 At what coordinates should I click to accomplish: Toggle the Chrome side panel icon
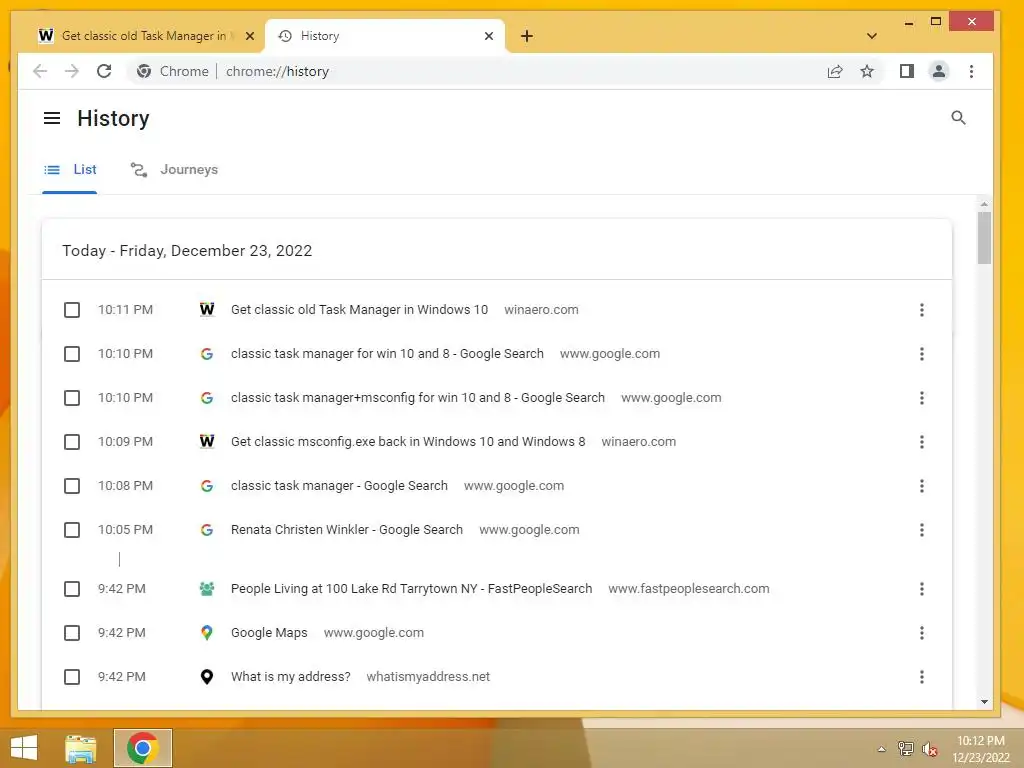point(906,71)
